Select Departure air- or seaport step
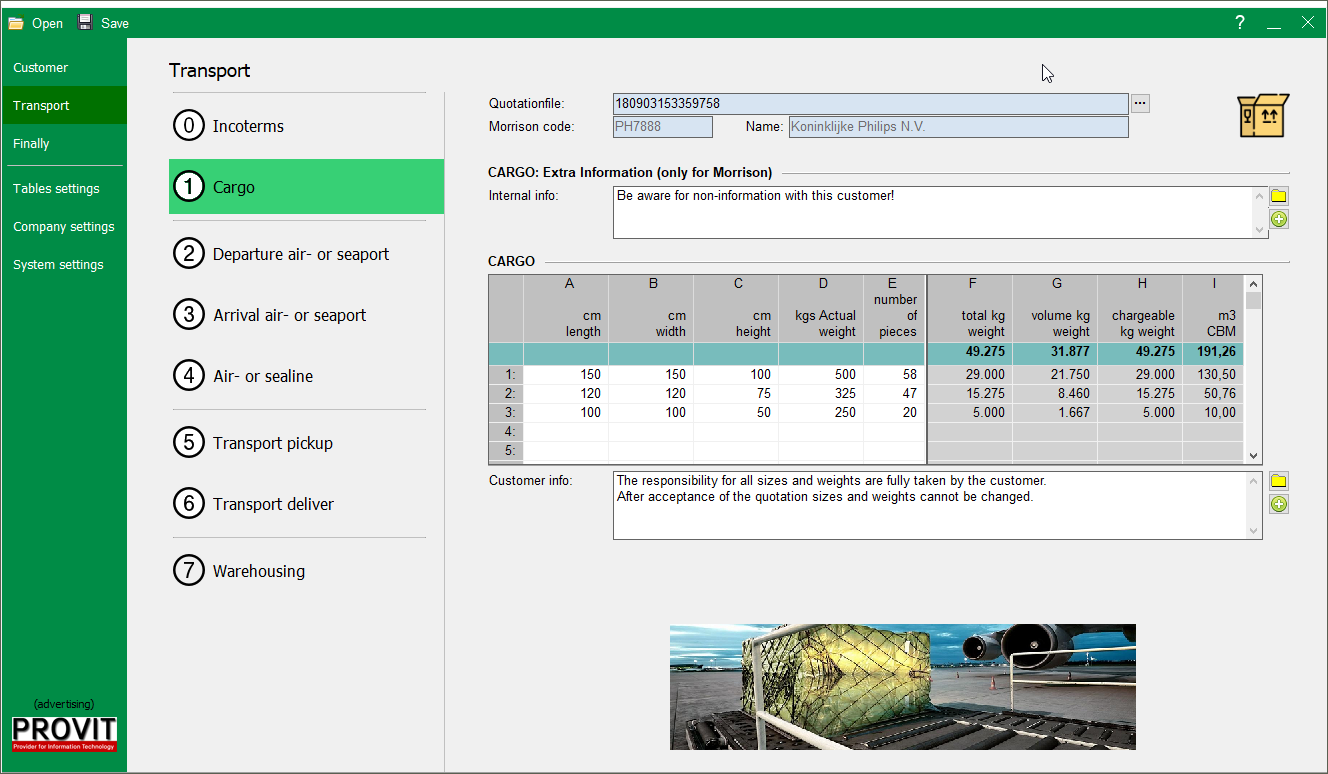 tap(300, 254)
